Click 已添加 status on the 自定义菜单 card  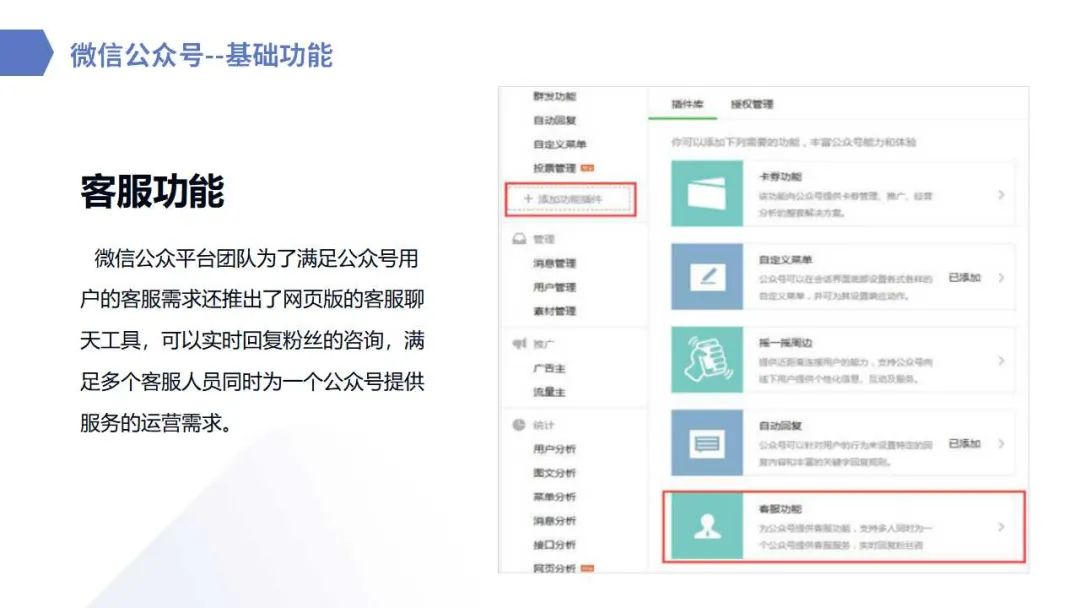point(964,277)
